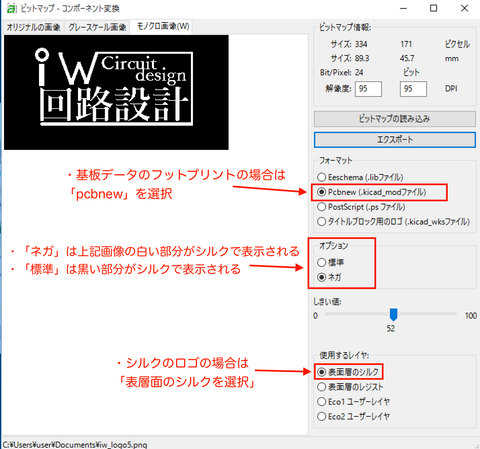Select 表面層のレジスト layer
The image size is (480, 449).
point(350,387)
